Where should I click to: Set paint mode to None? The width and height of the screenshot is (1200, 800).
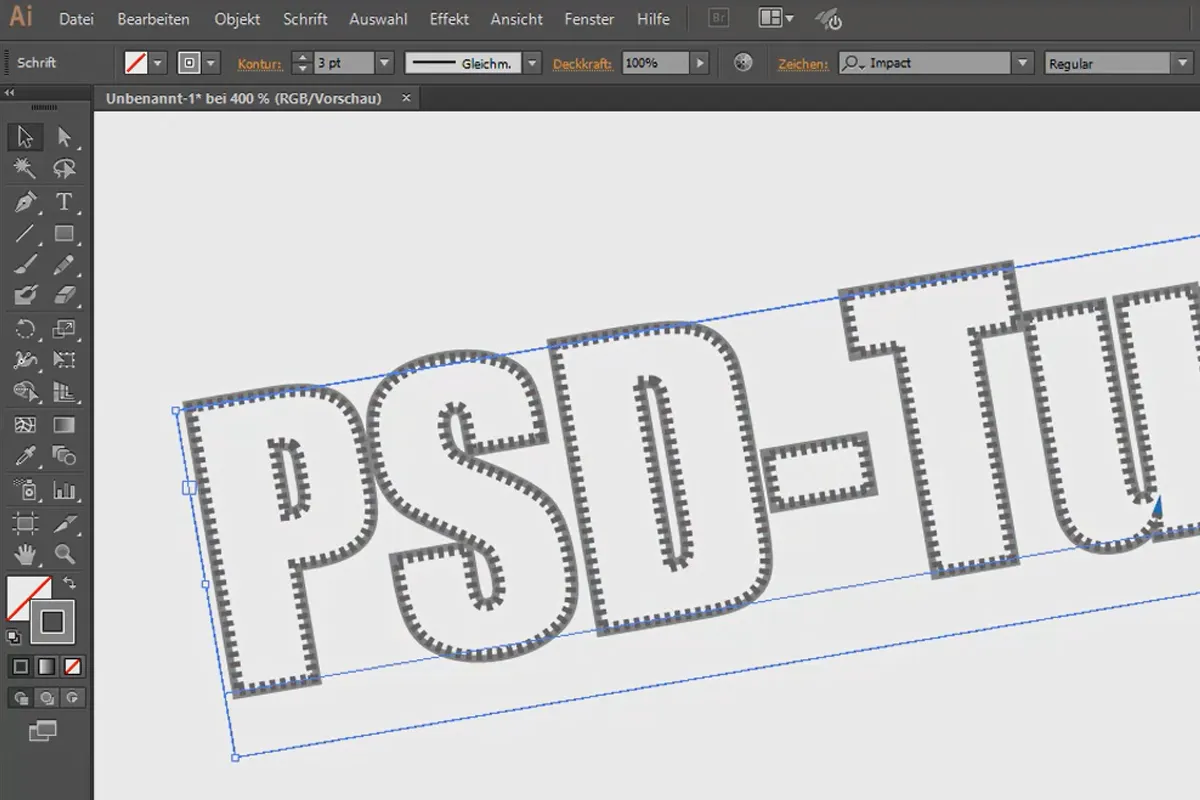coord(72,666)
